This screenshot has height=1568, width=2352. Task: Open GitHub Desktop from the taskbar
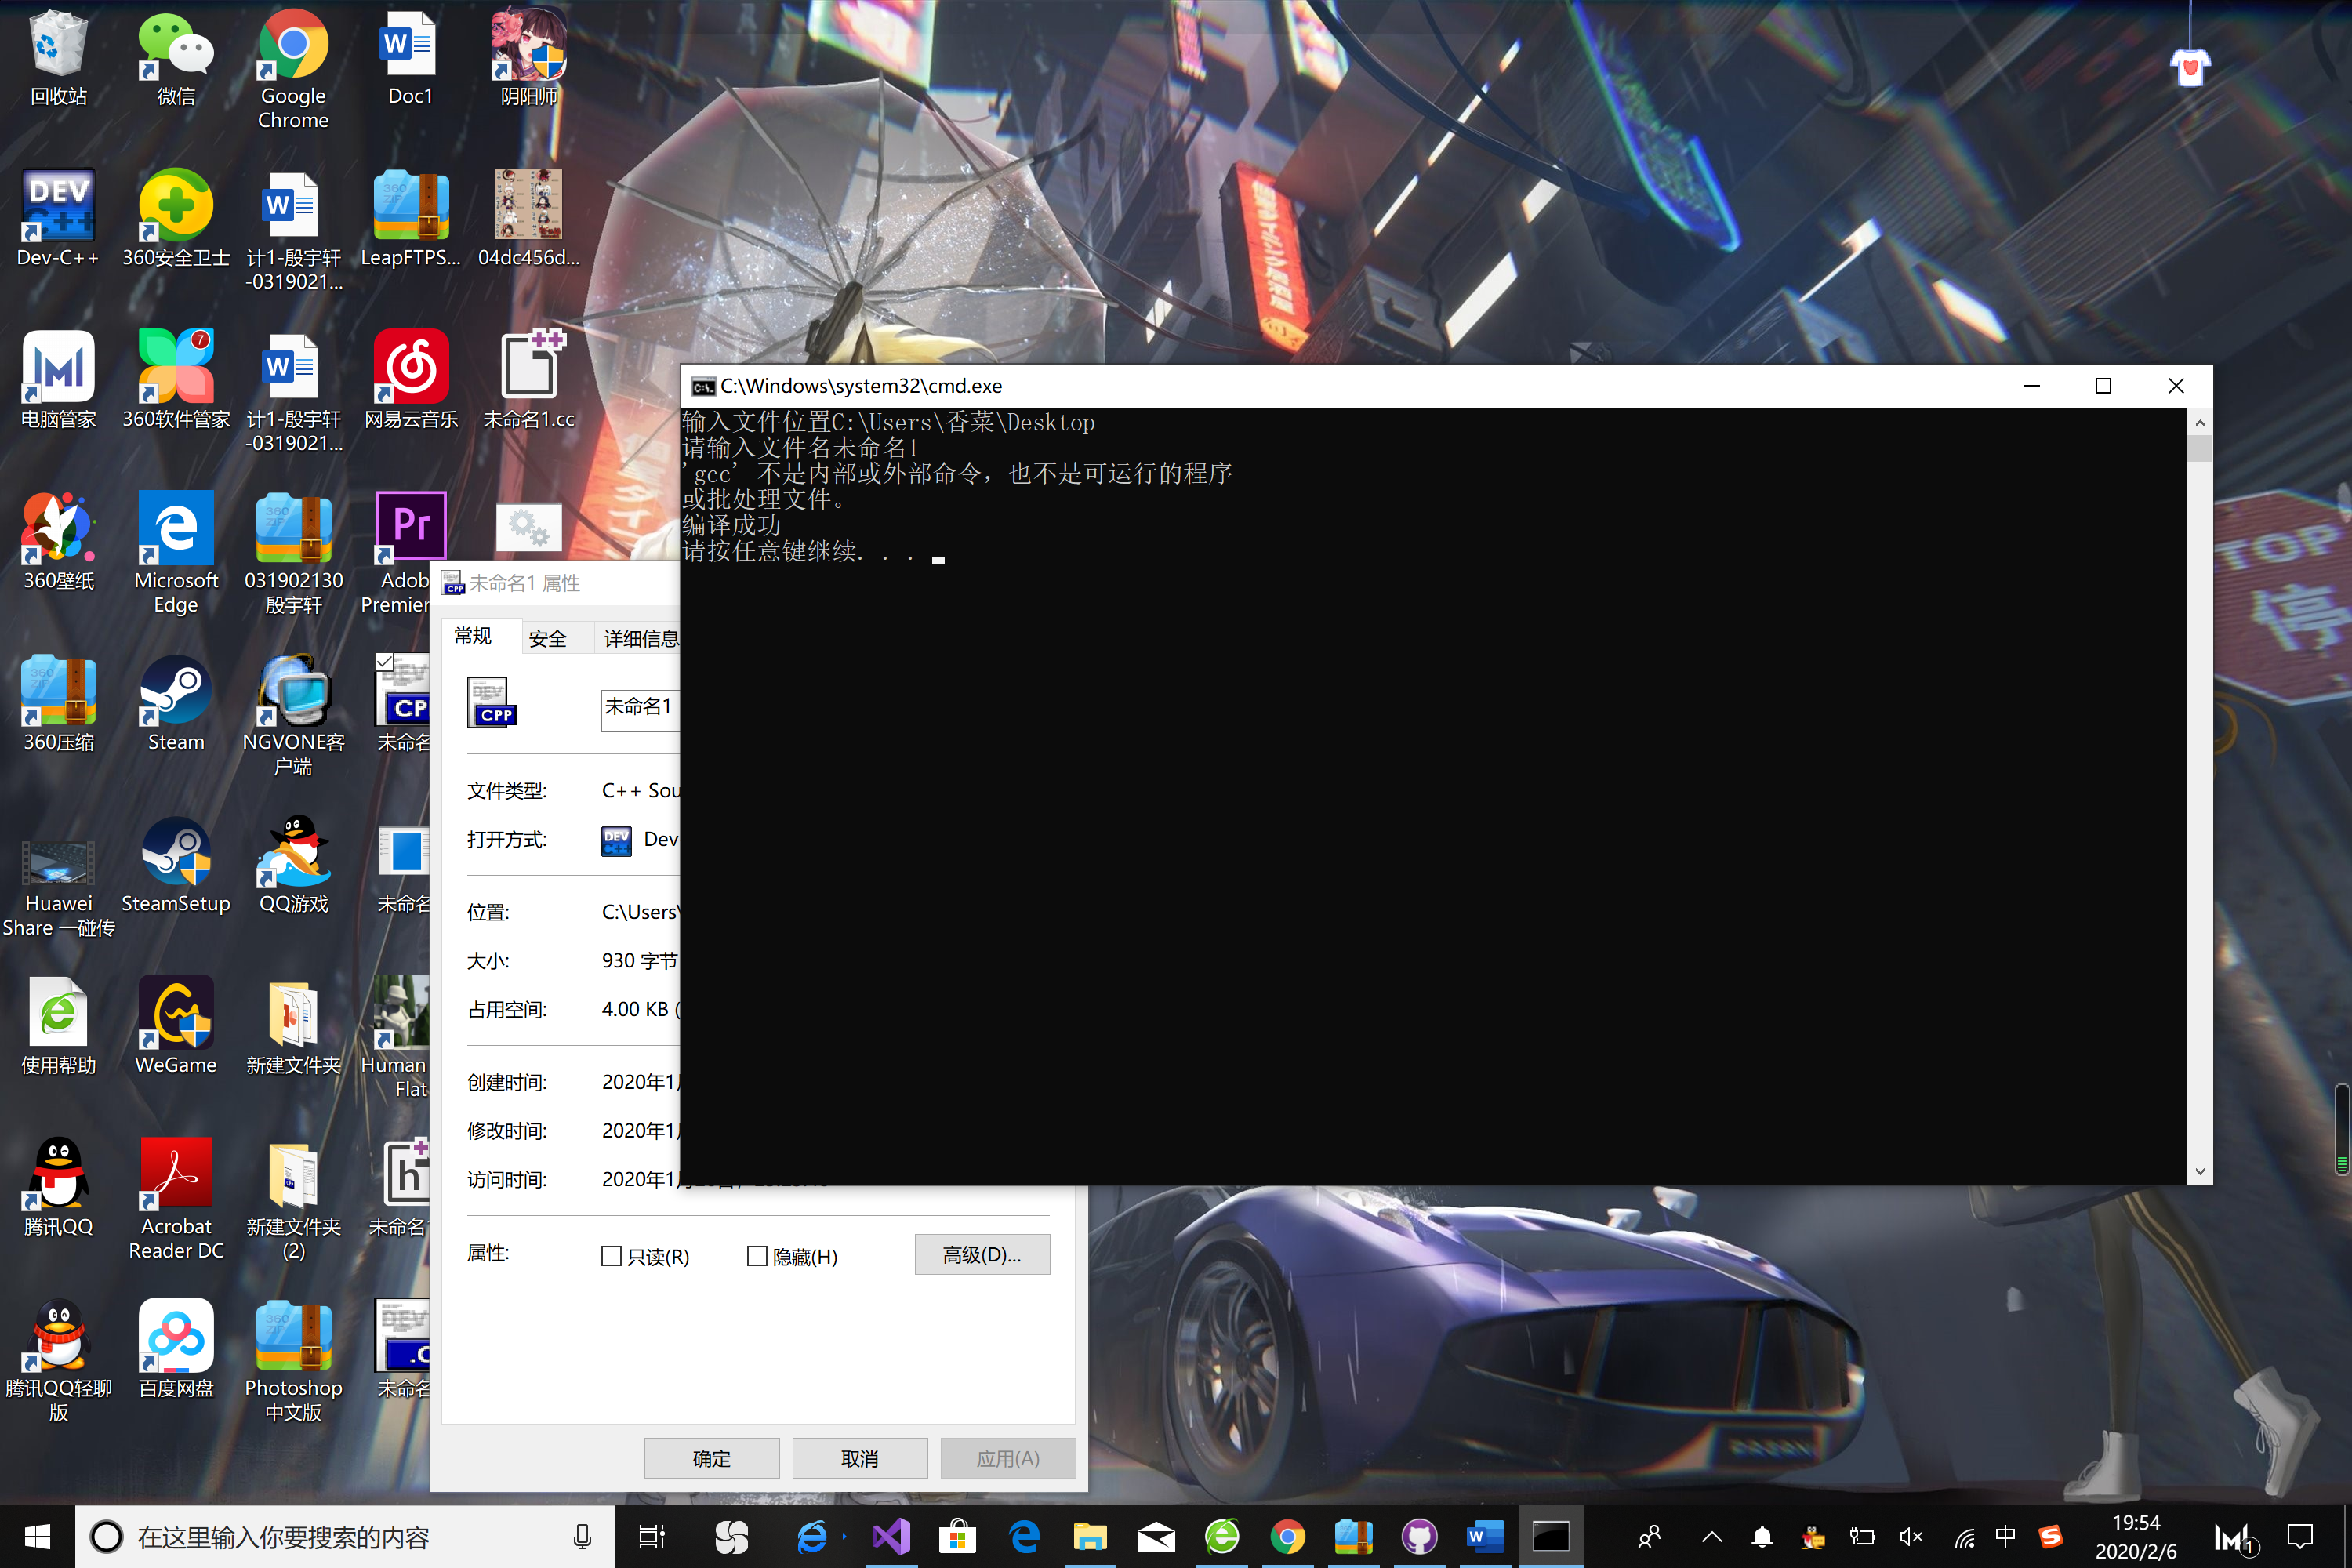pos(1419,1536)
